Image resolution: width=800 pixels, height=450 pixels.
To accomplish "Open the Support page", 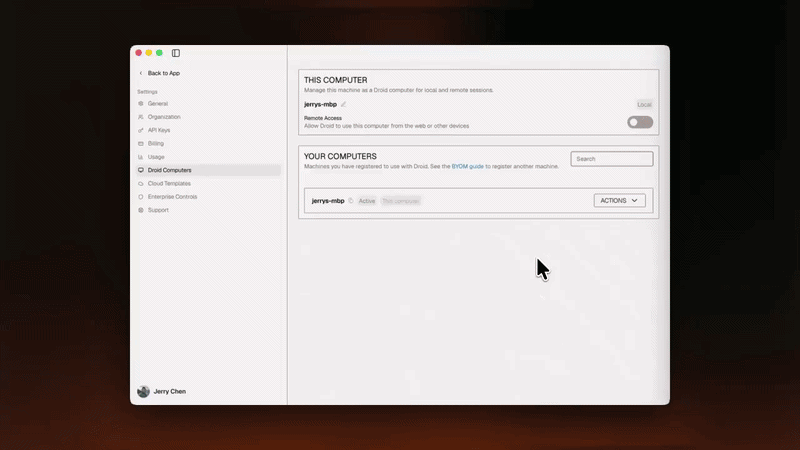I will pyautogui.click(x=158, y=210).
